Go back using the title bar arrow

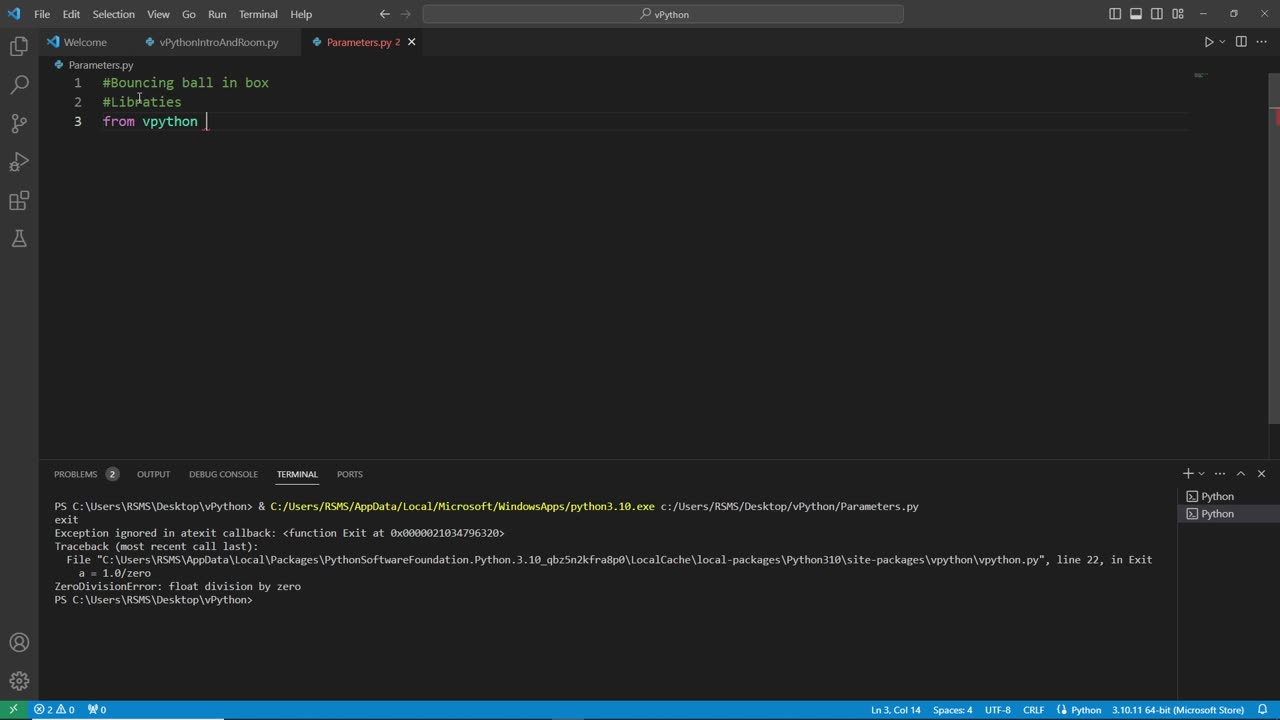click(x=385, y=14)
